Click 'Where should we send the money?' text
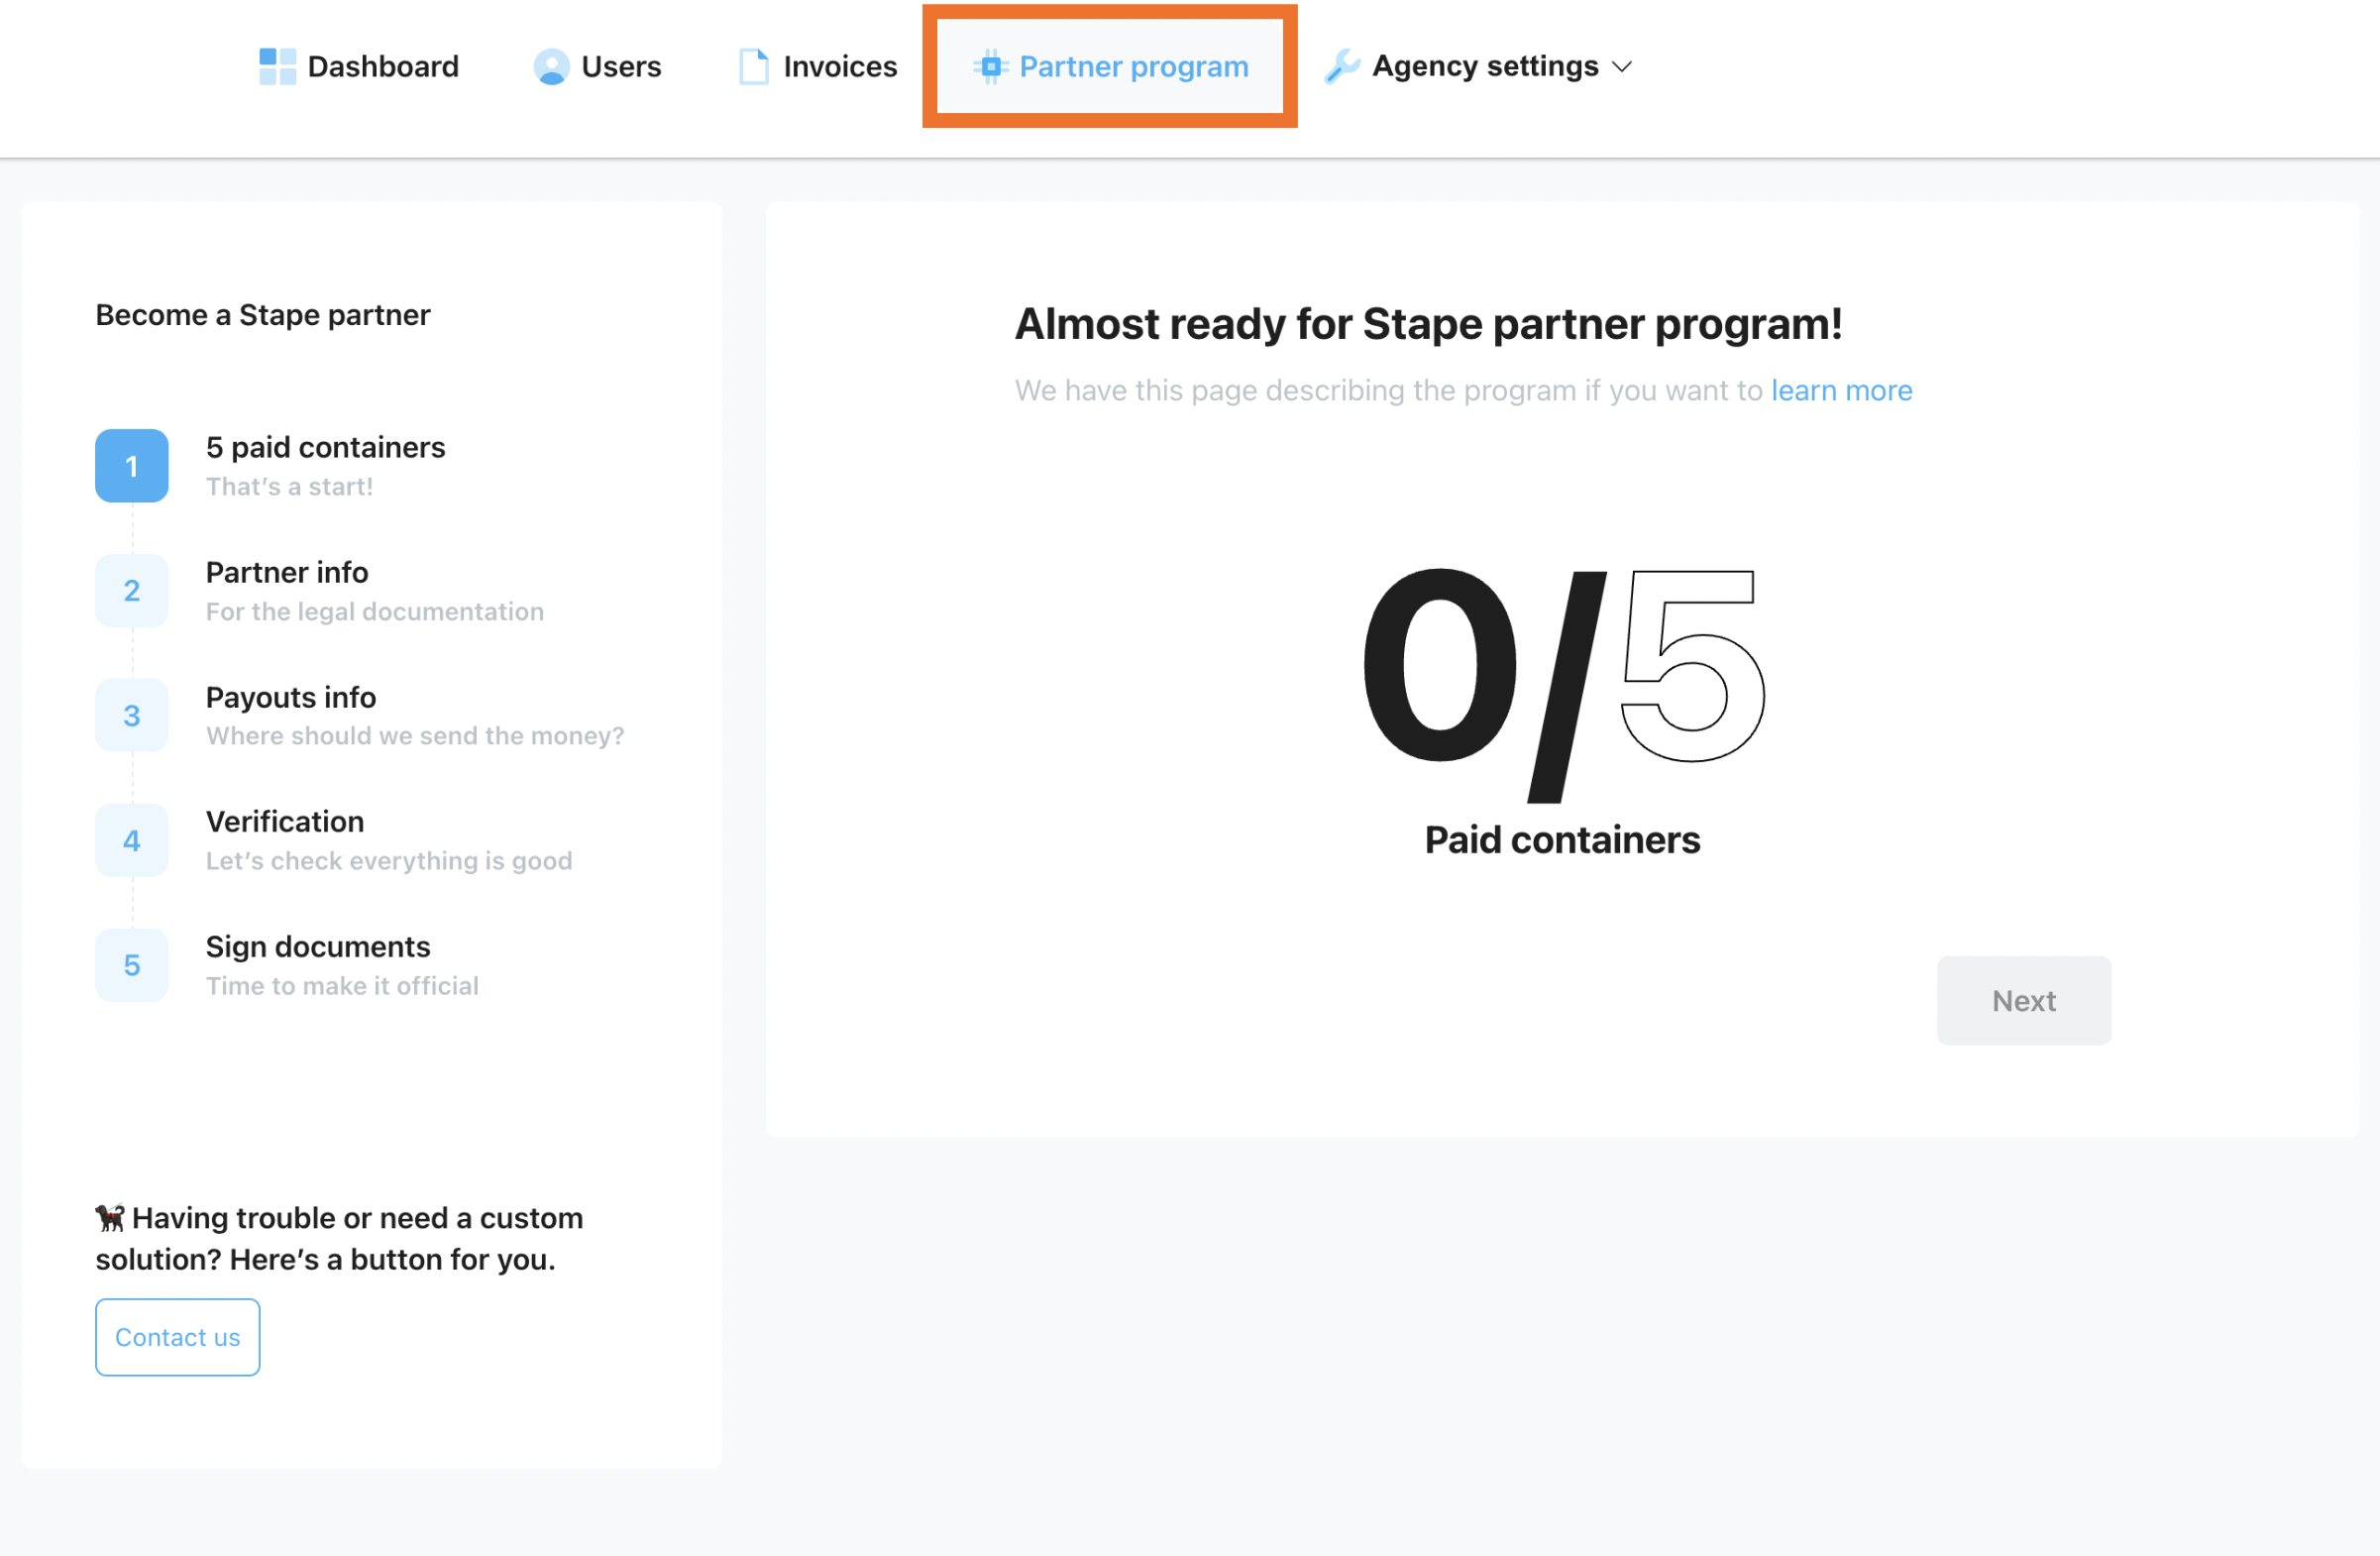2380x1556 pixels. point(415,736)
